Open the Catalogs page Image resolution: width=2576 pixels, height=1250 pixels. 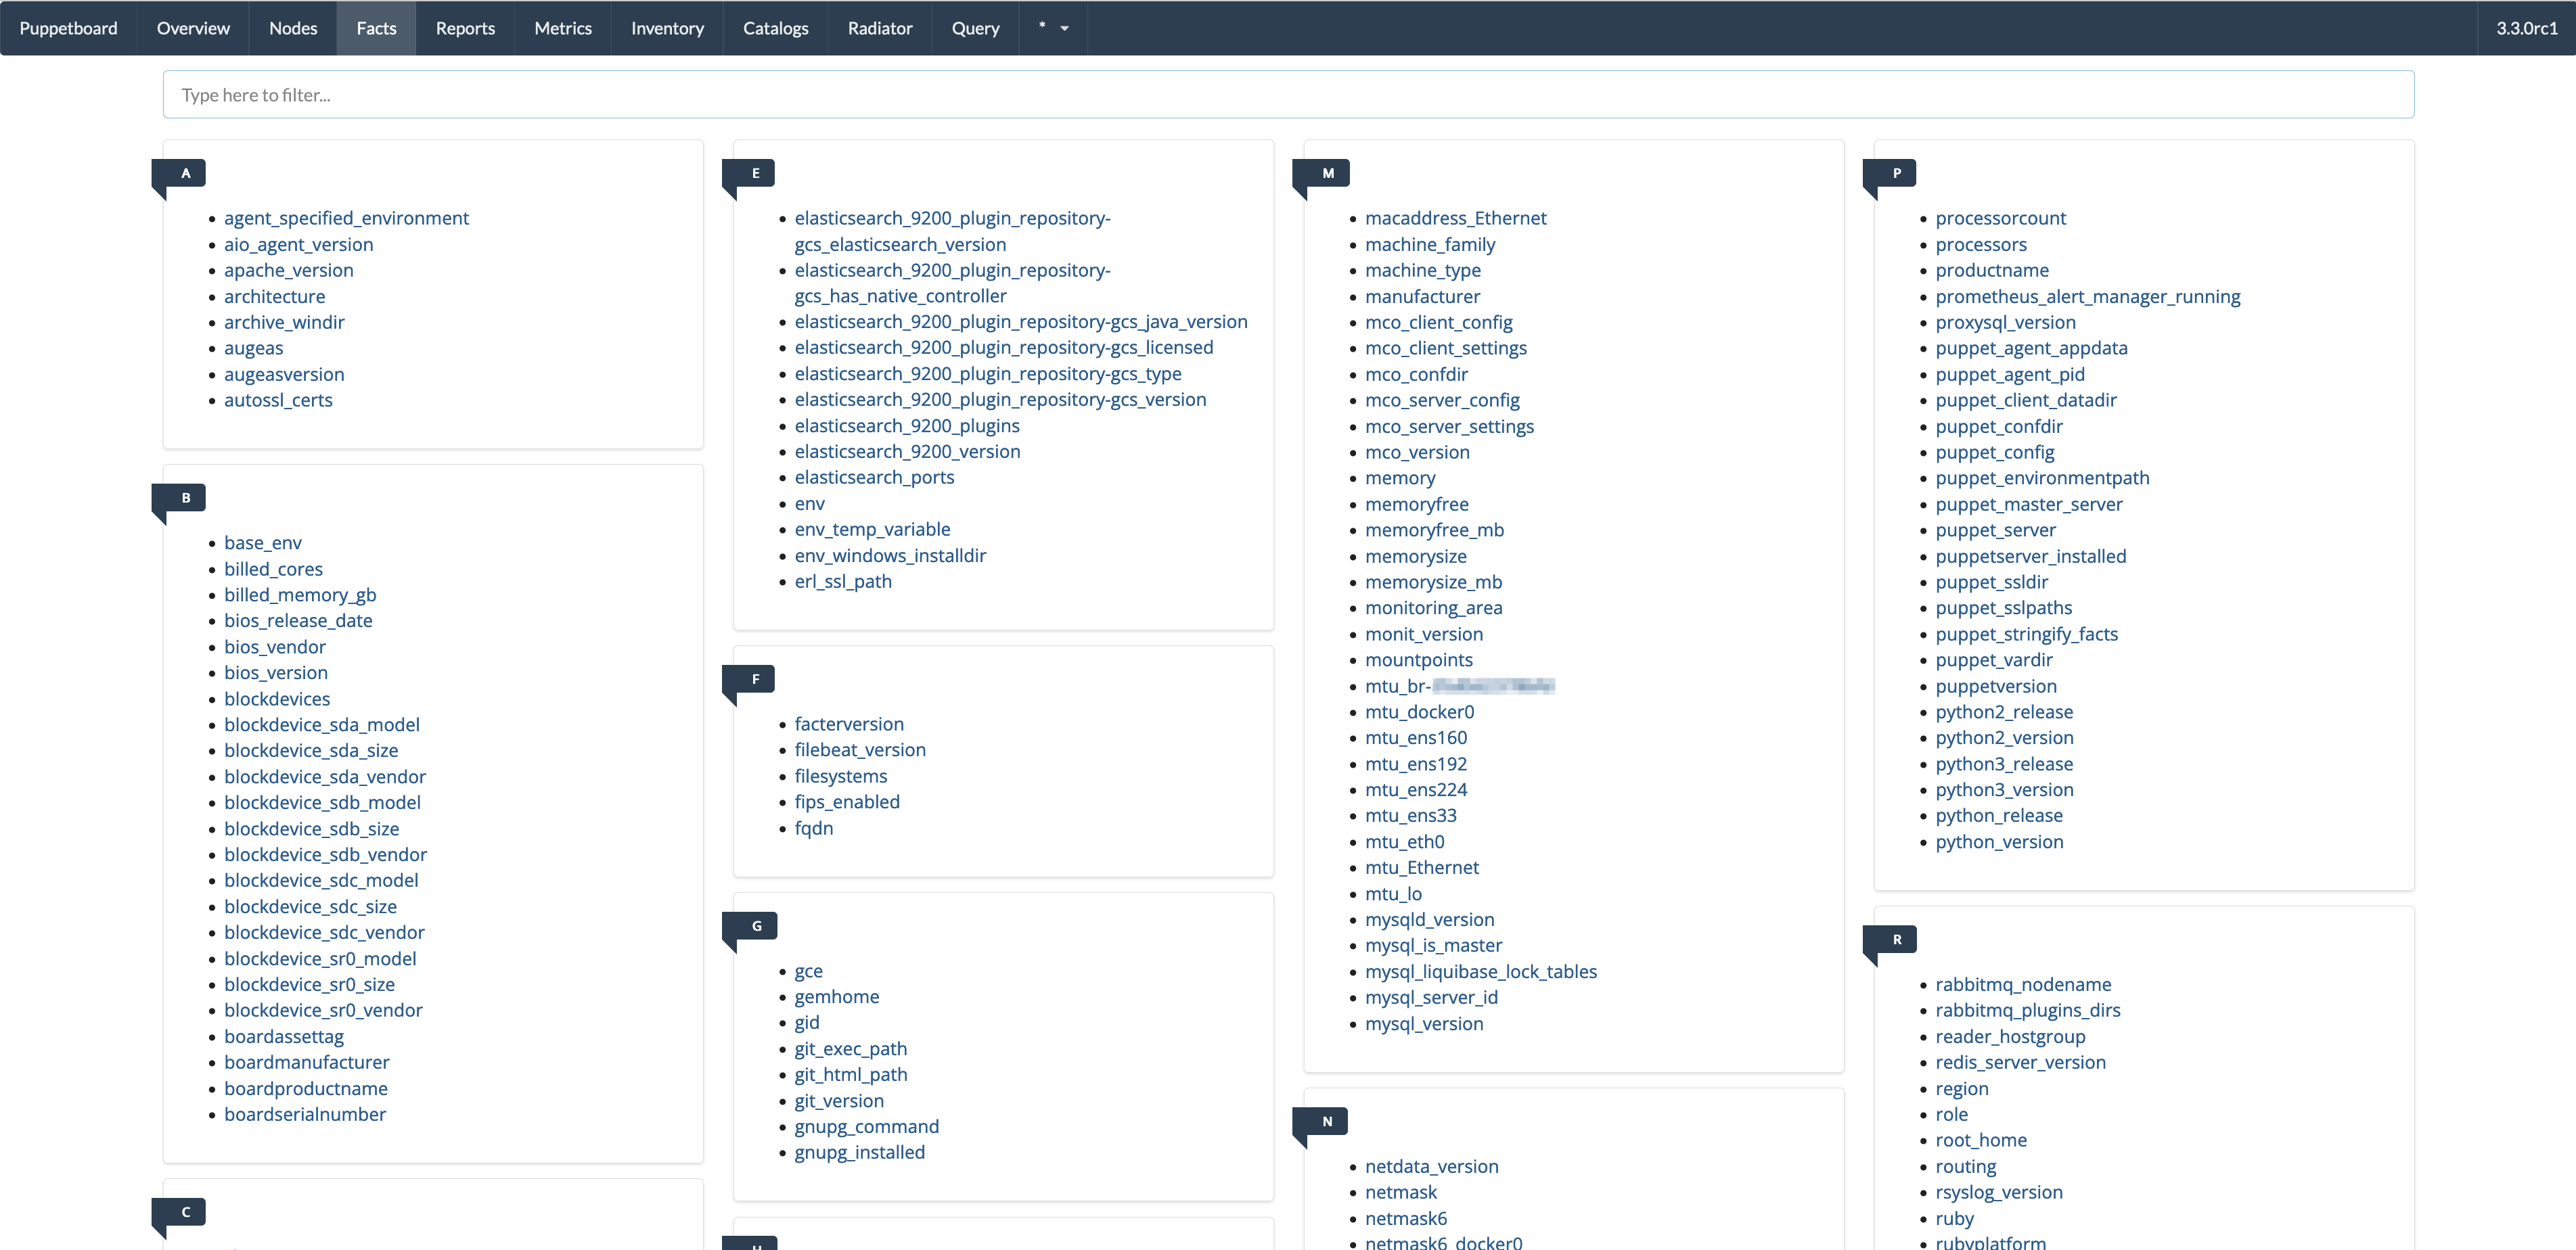pos(775,28)
